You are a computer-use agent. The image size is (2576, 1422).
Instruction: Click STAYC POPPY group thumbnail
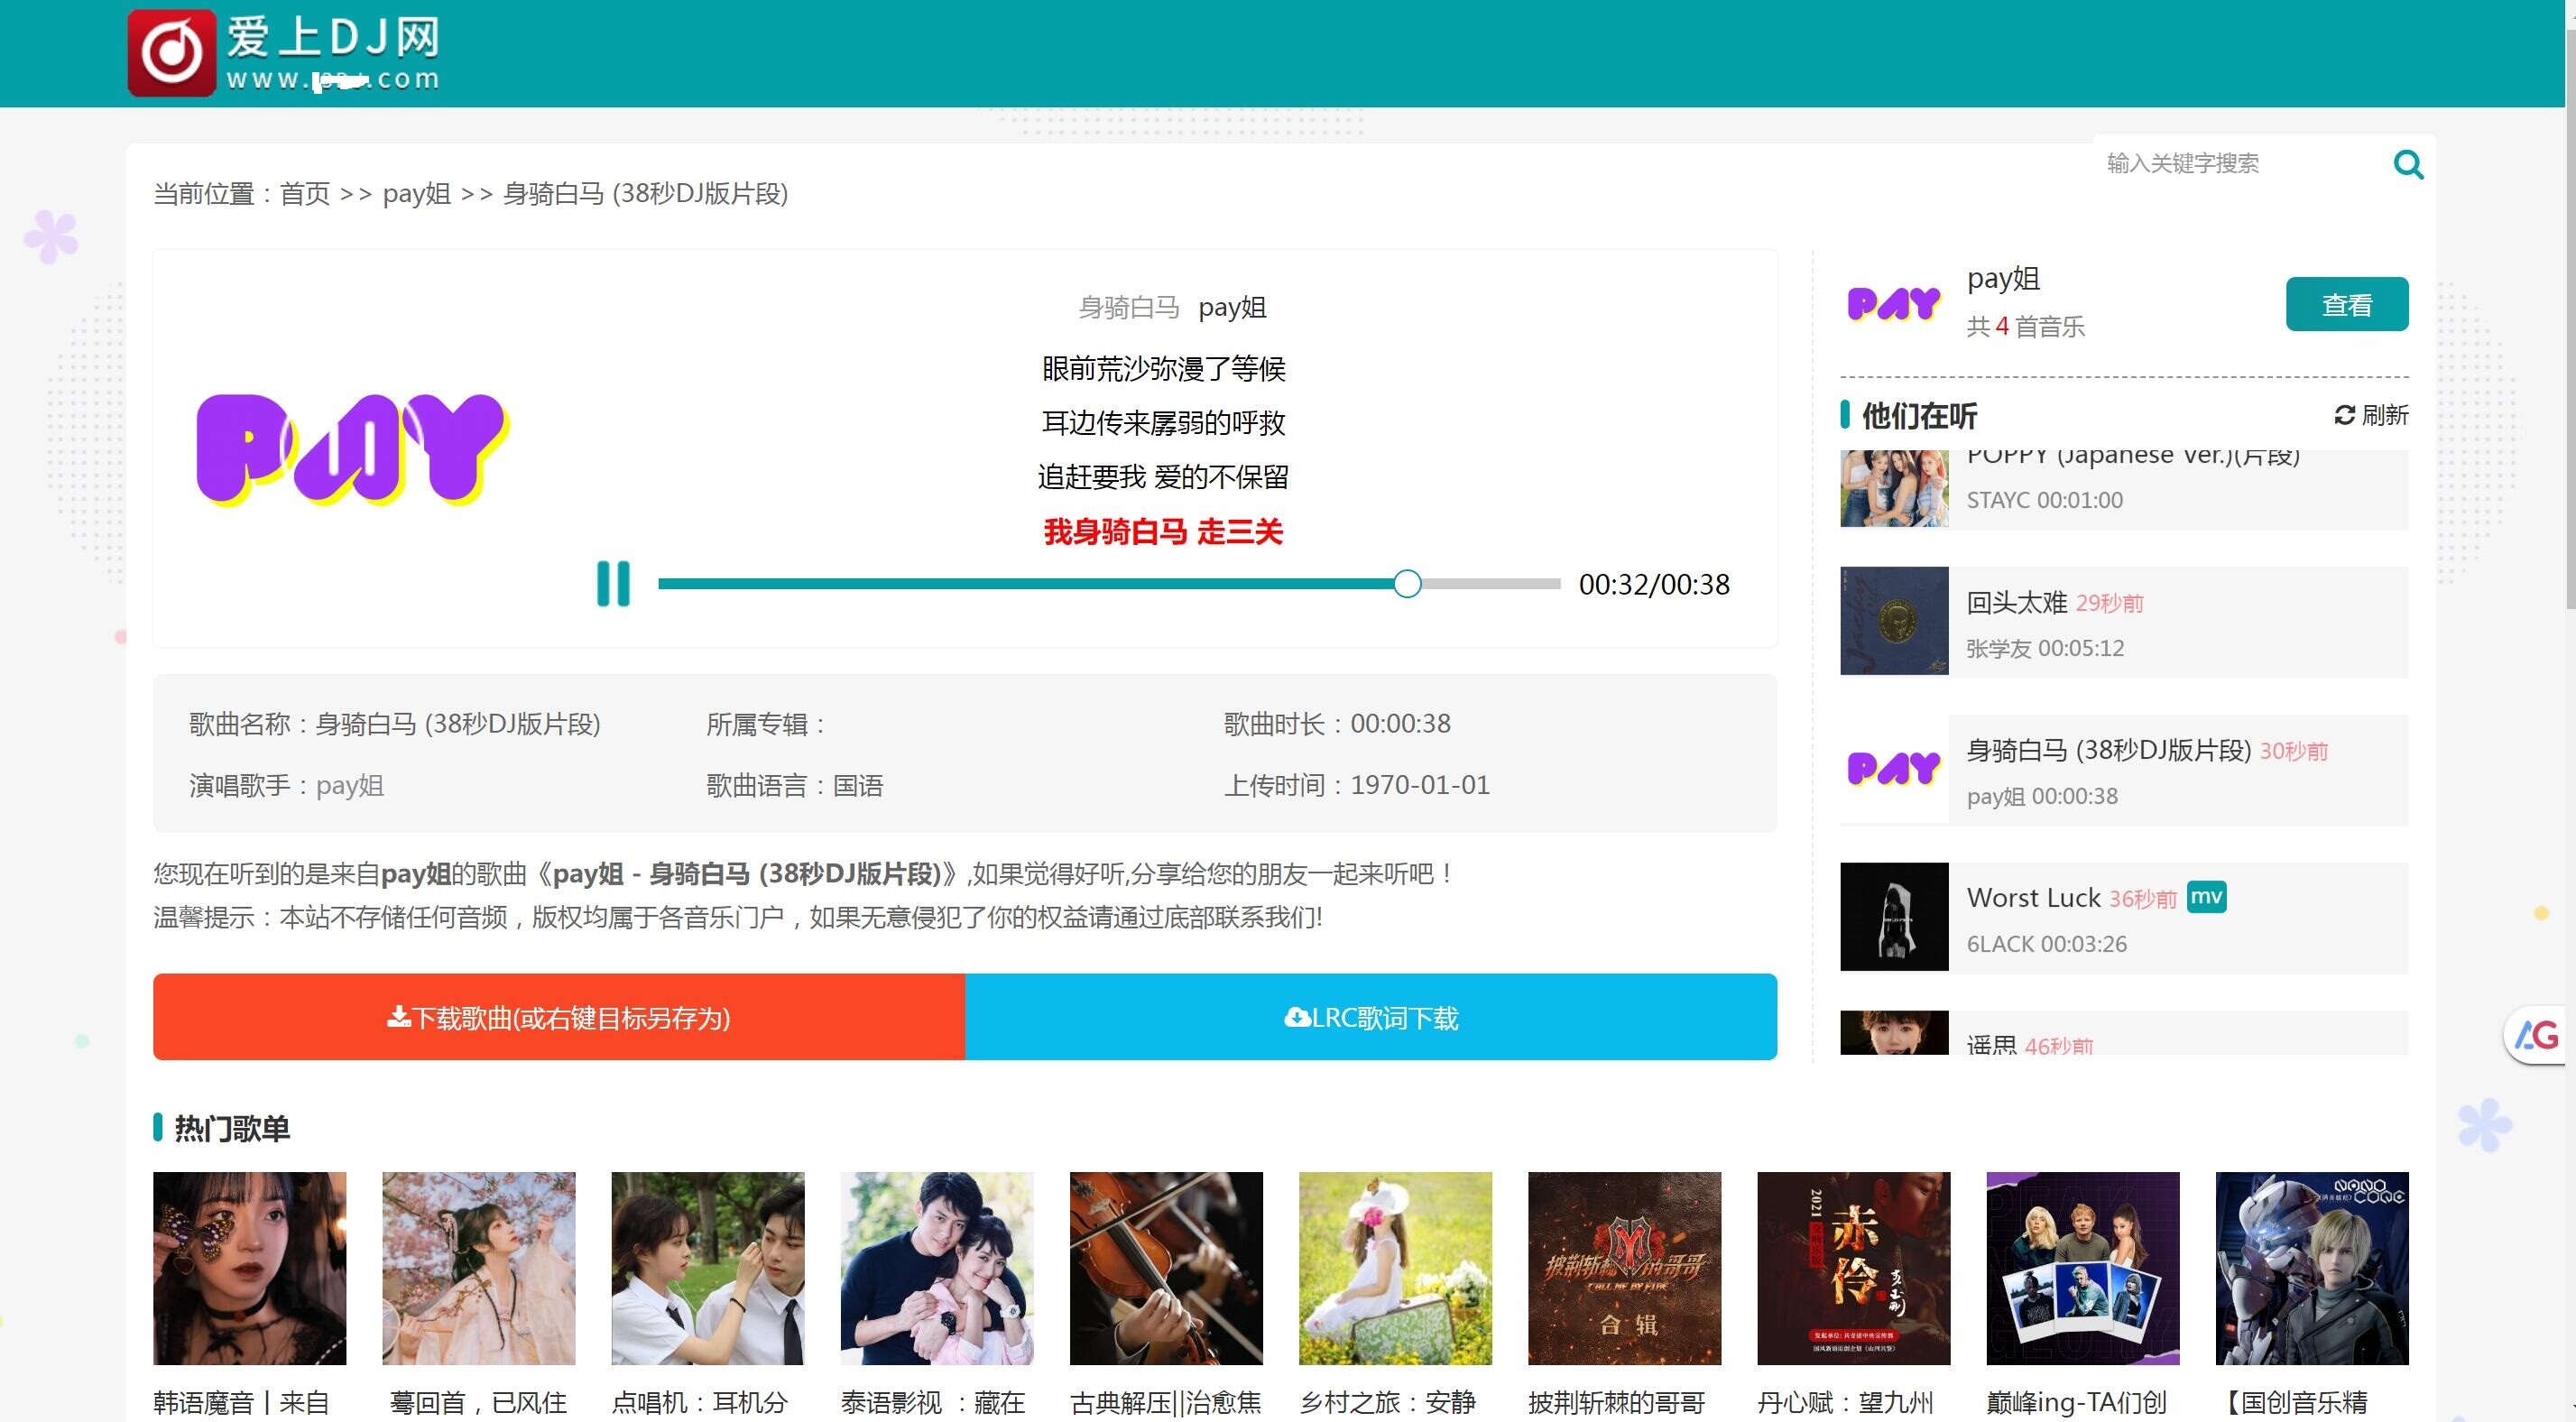tap(1894, 488)
